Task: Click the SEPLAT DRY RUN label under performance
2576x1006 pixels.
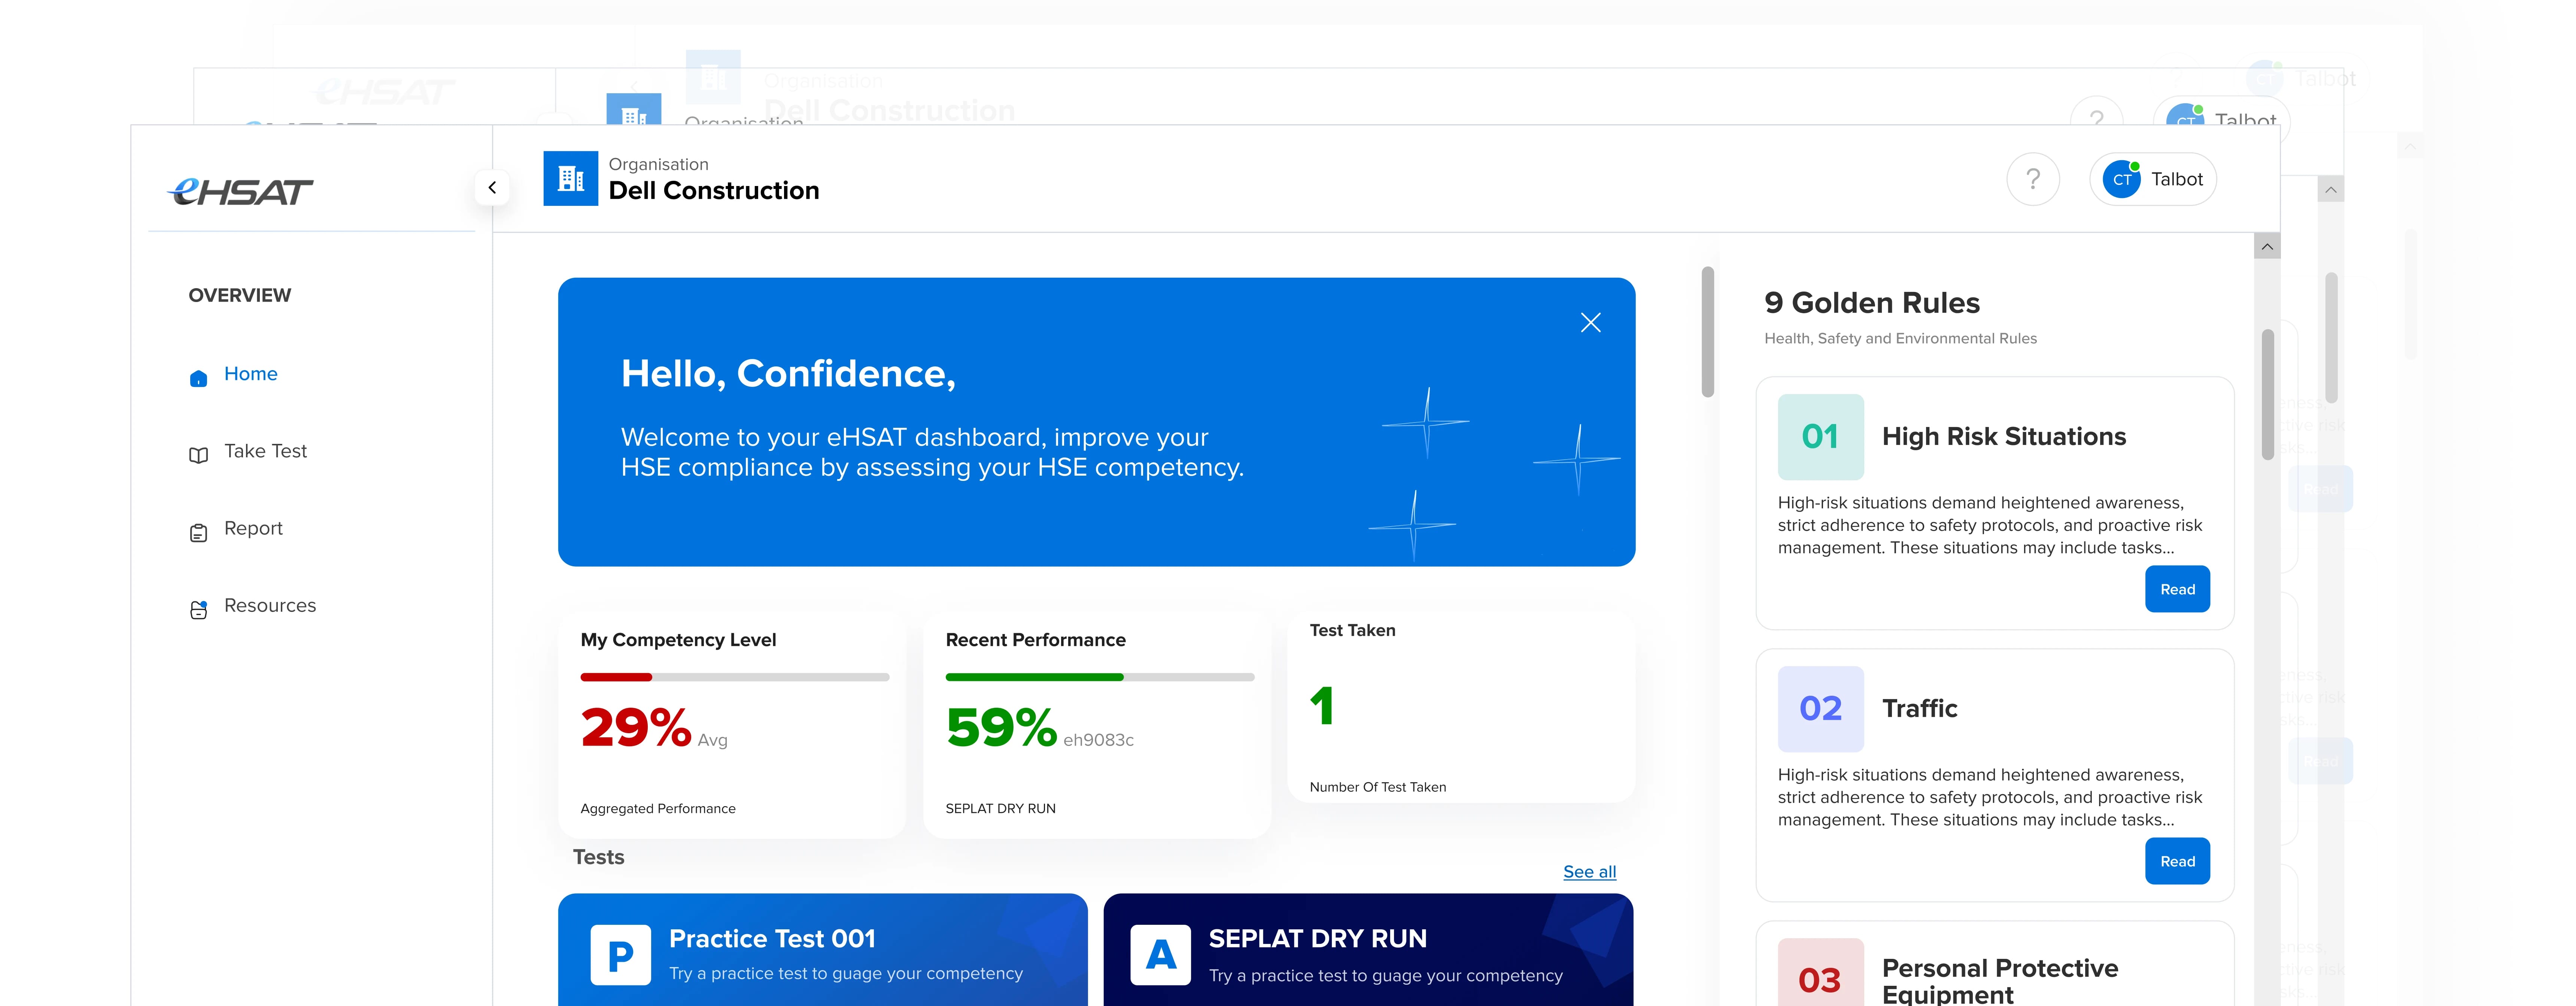Action: 1000,809
